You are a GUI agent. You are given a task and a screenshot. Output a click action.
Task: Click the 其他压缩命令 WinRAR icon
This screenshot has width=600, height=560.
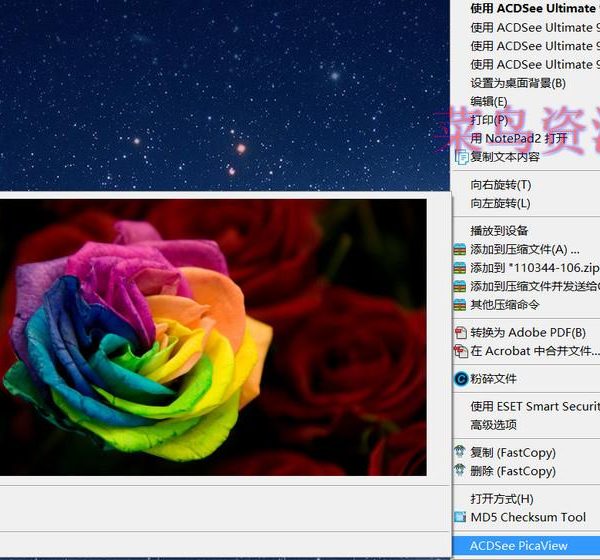tap(460, 305)
